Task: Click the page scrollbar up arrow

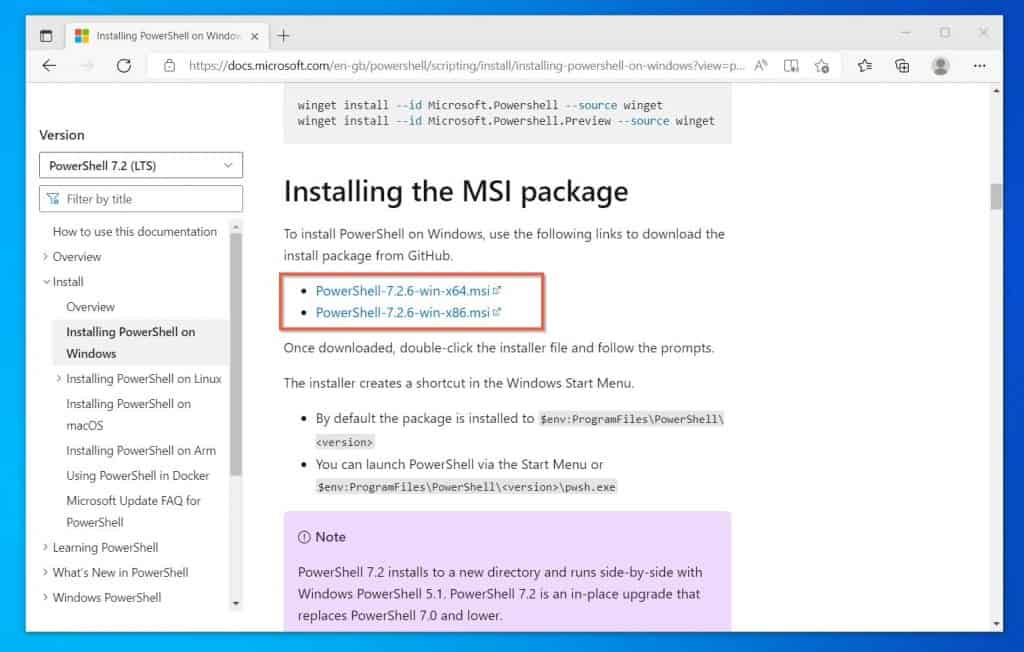Action: pyautogui.click(x=996, y=91)
